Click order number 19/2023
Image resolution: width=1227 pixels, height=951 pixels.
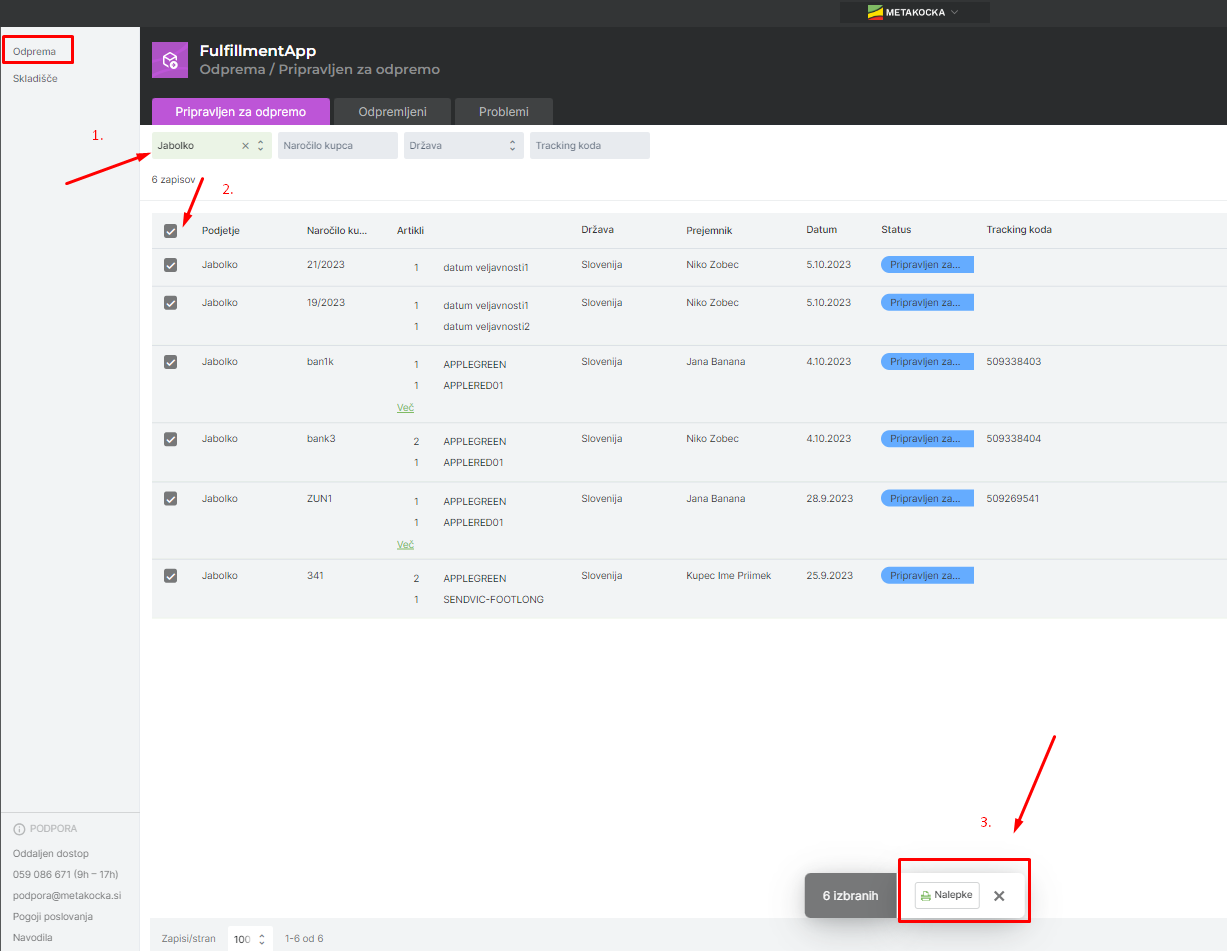(x=326, y=303)
